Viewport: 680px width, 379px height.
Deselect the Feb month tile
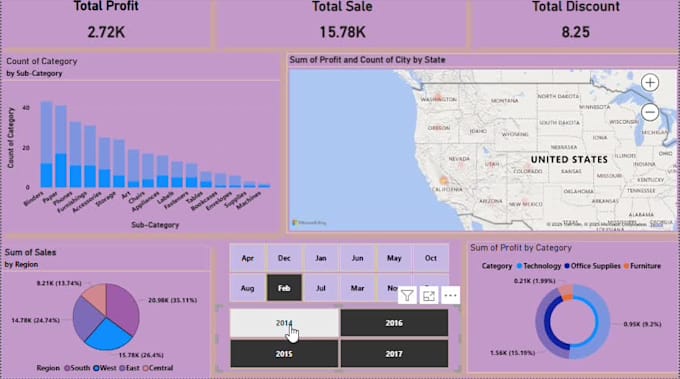(284, 288)
